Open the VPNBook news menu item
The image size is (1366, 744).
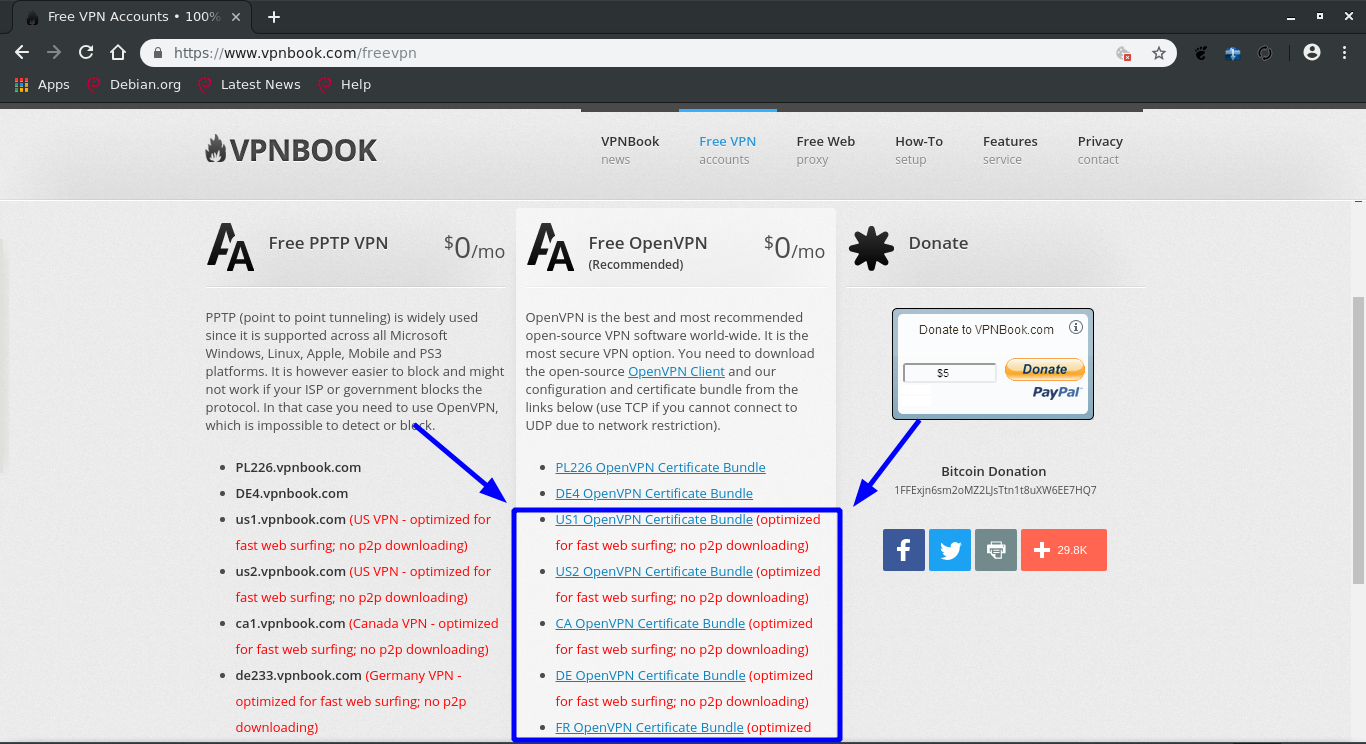click(630, 150)
